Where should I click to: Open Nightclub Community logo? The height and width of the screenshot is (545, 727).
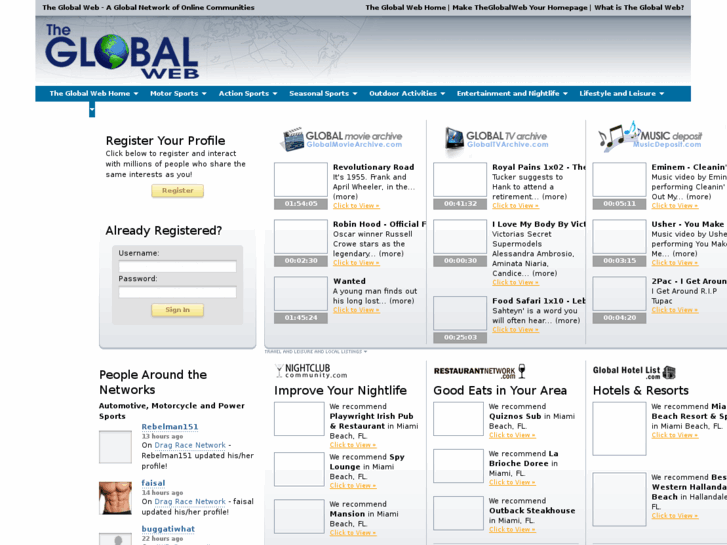pos(311,371)
